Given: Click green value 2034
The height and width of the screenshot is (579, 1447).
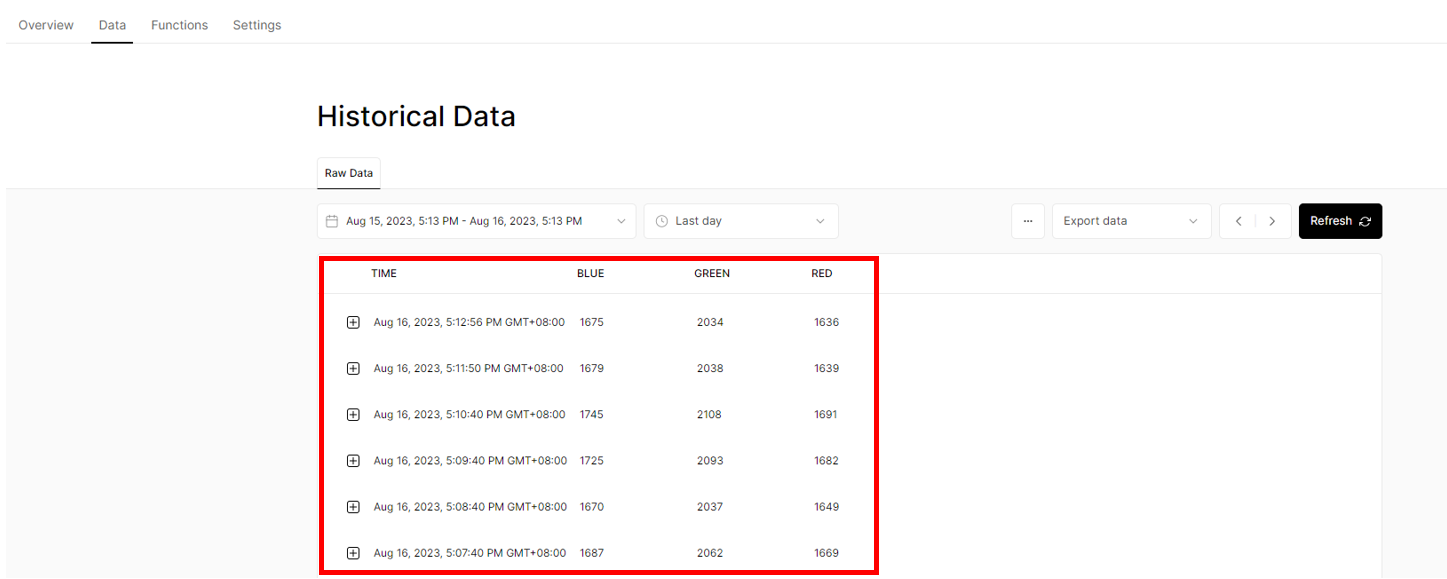Looking at the screenshot, I should 710,322.
